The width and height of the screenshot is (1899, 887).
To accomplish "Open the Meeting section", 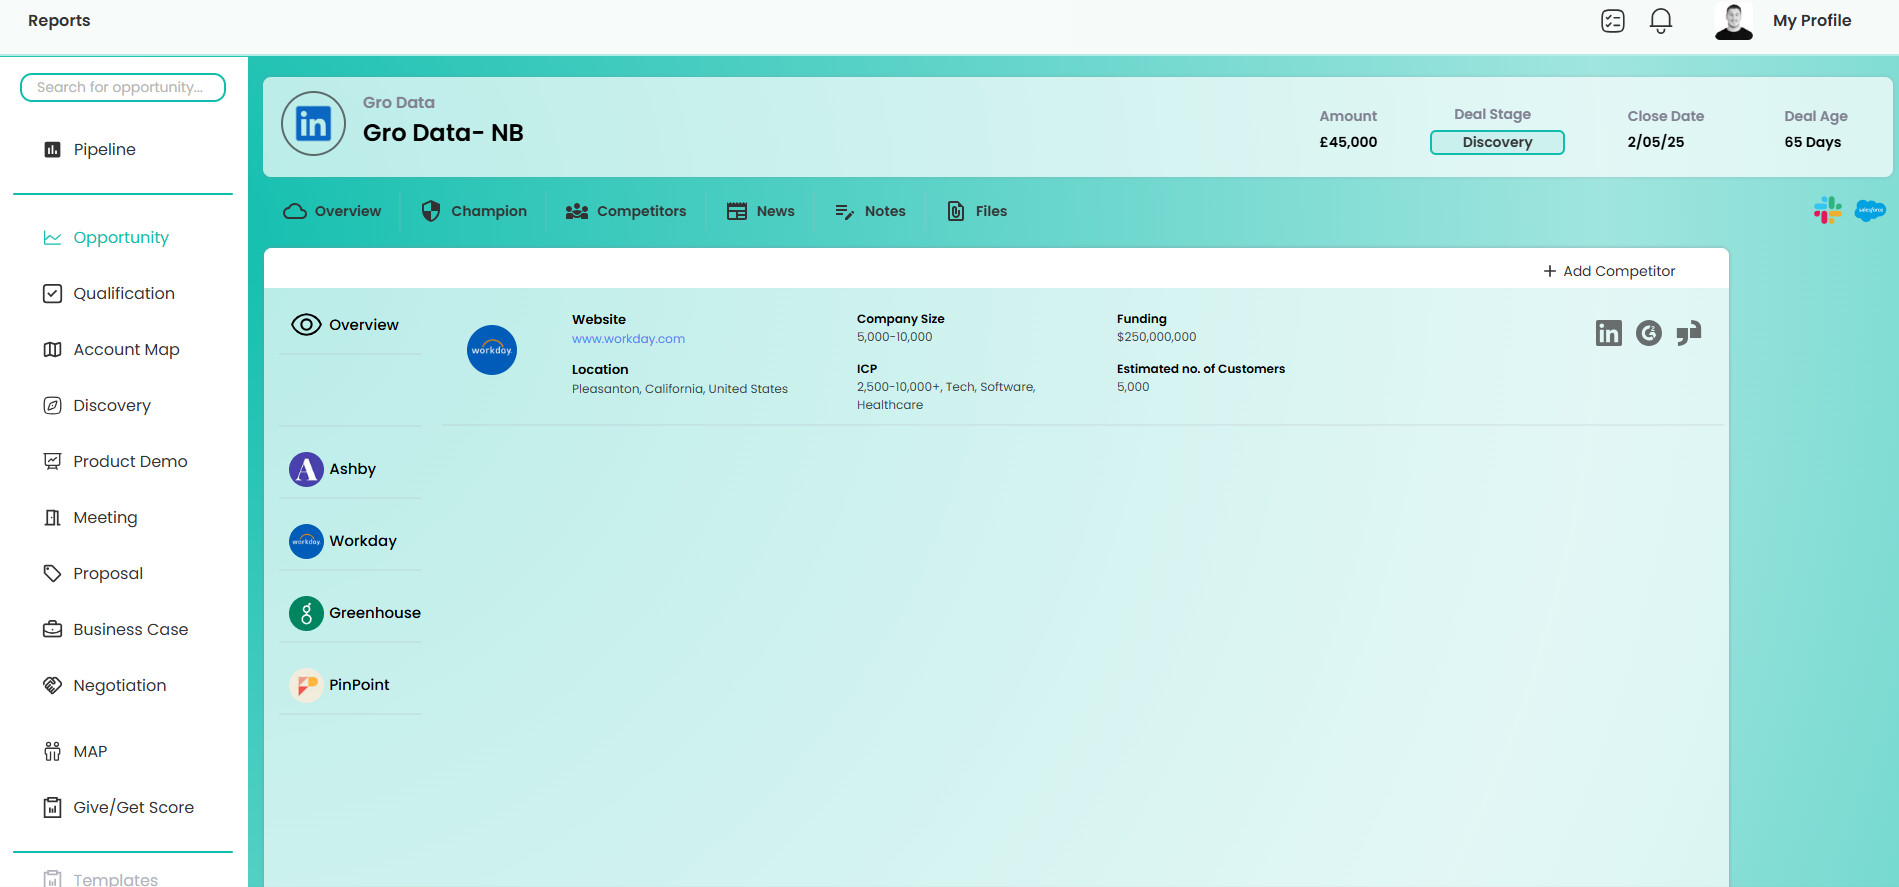I will [x=105, y=517].
